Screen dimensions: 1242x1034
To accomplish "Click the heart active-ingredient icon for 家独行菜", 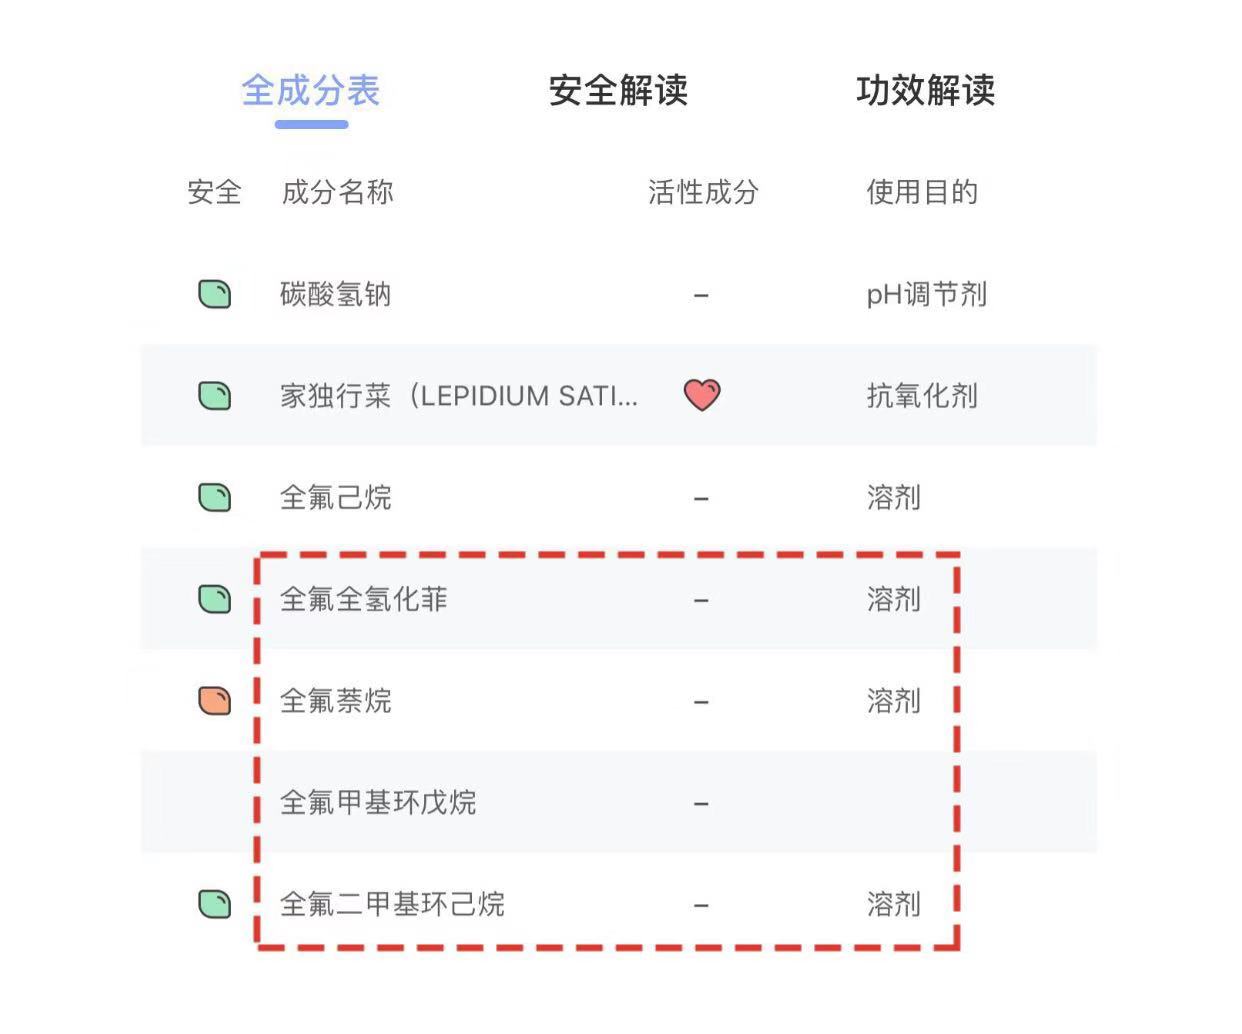I will (701, 394).
